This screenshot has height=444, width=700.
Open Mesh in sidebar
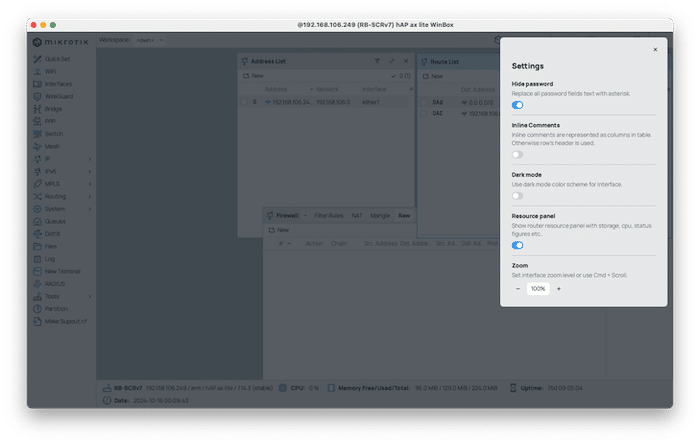click(x=52, y=146)
